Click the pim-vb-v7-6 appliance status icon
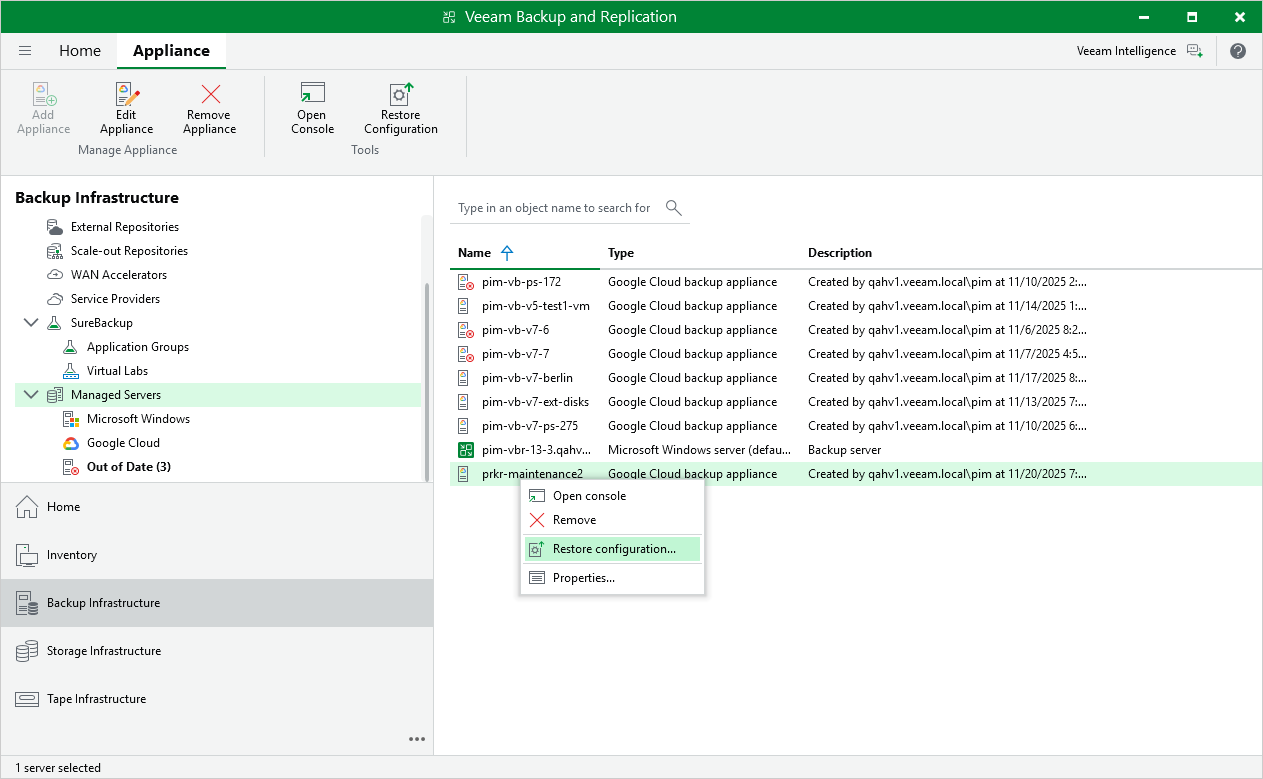The height and width of the screenshot is (779, 1263). coord(465,330)
